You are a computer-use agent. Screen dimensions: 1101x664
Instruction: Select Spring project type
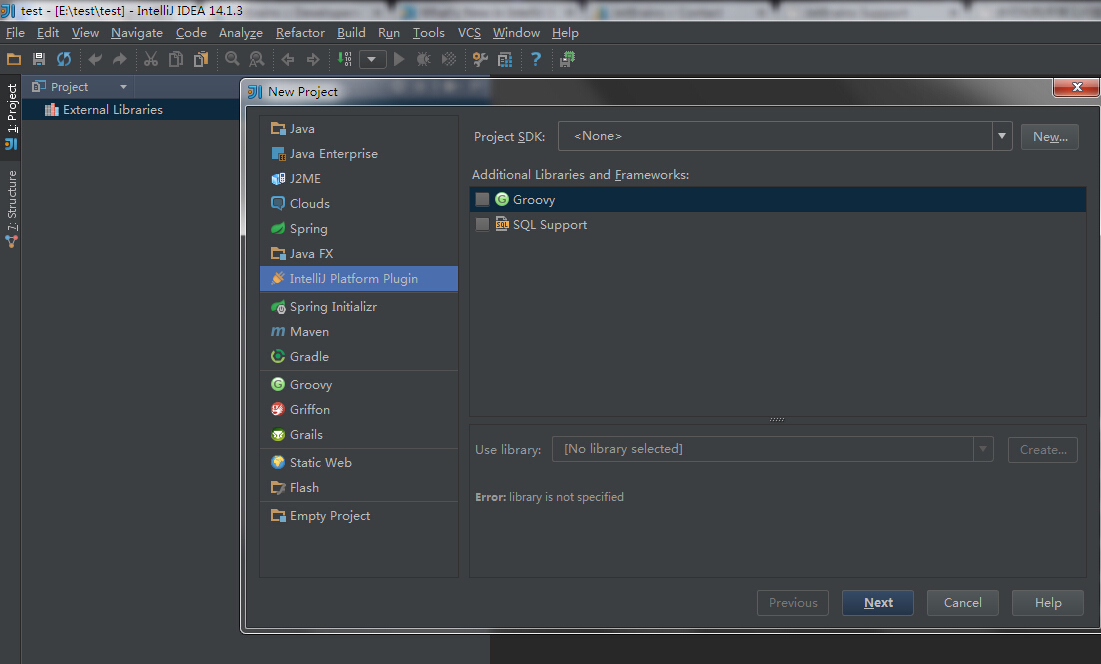click(359, 229)
